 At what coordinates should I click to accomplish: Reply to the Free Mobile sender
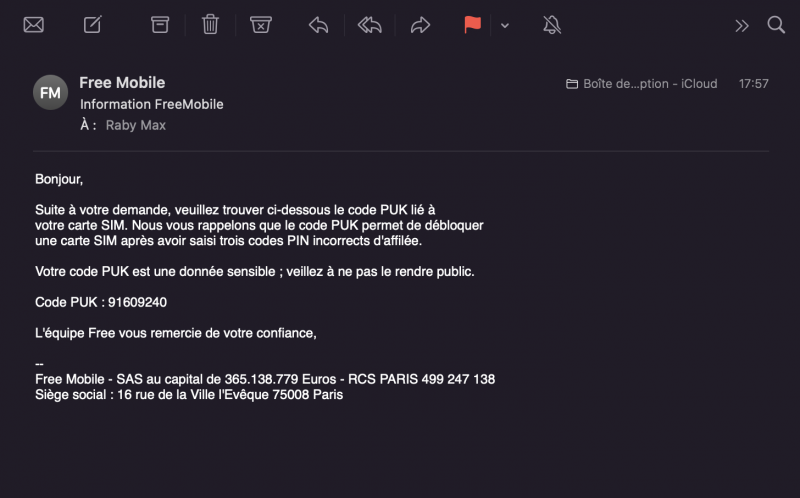pos(318,25)
